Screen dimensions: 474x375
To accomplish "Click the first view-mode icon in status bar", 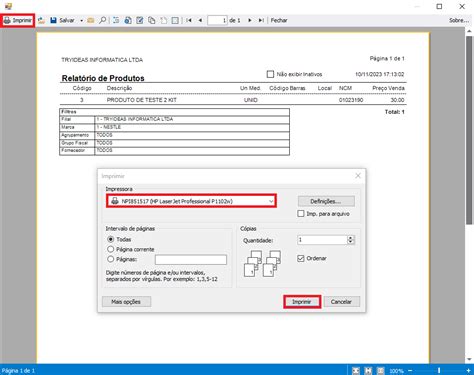I will 356,371.
